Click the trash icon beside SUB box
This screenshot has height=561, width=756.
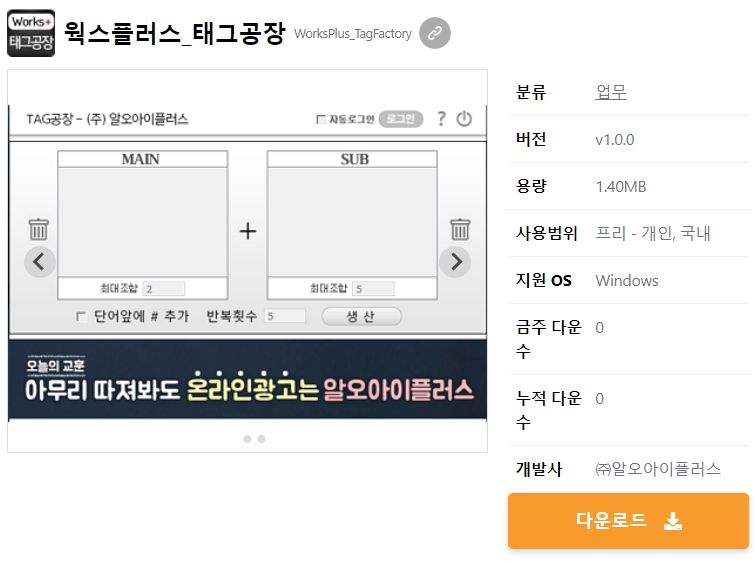460,229
